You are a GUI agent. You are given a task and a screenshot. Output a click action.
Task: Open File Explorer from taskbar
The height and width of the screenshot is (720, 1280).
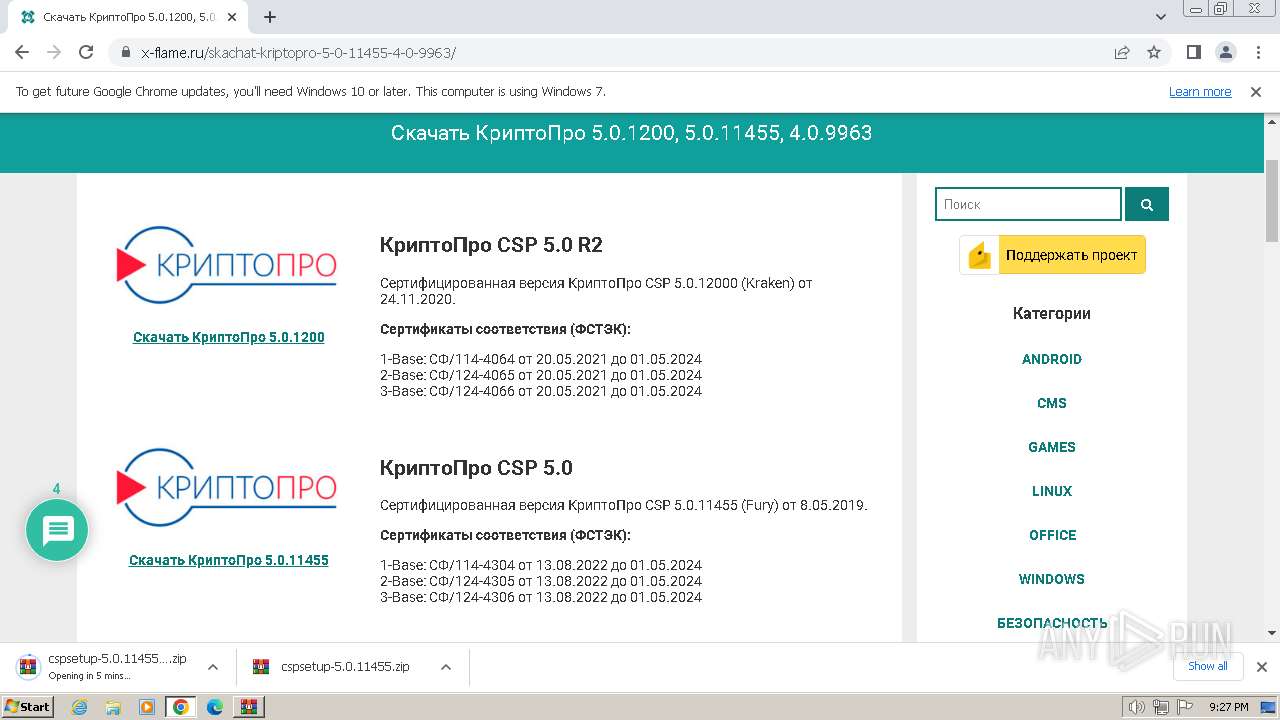tap(113, 707)
